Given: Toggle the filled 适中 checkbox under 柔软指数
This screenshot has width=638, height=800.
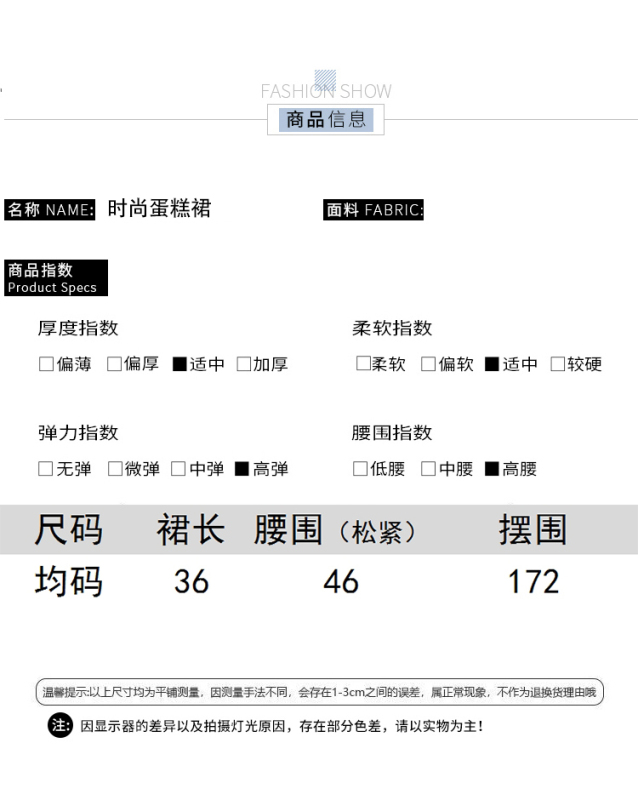Looking at the screenshot, I should [x=492, y=364].
